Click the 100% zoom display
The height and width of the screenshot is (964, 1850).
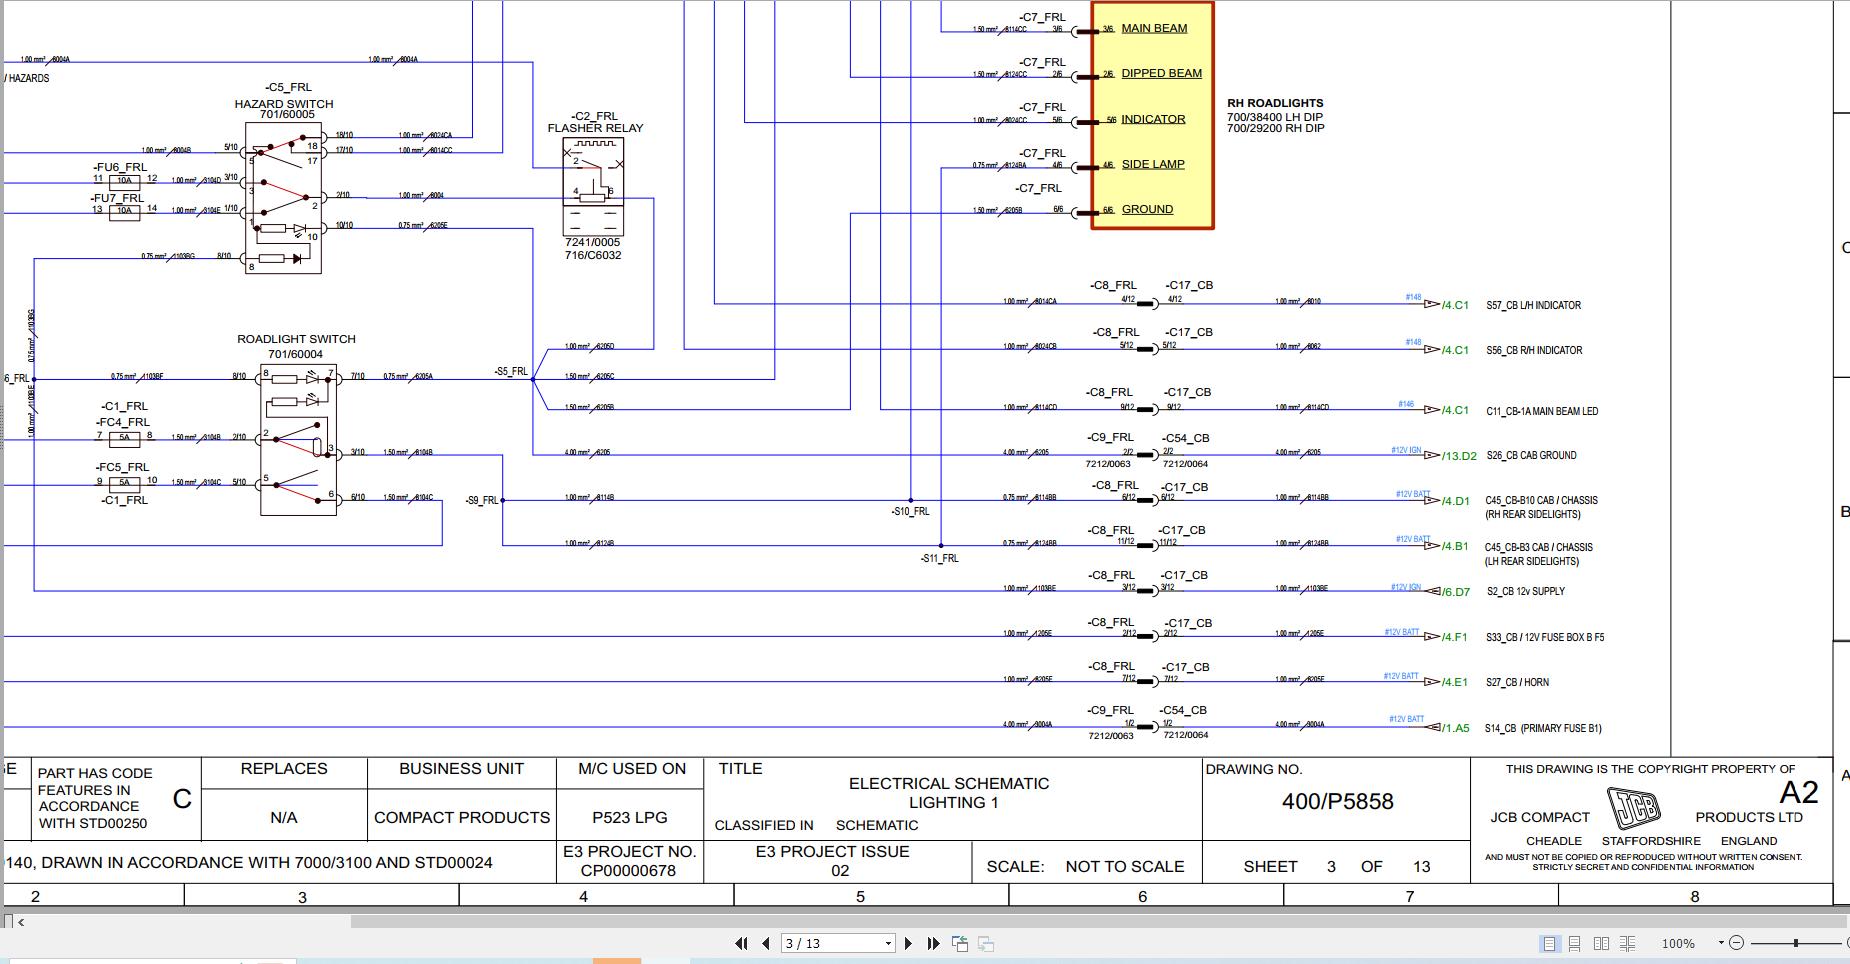pos(1679,942)
